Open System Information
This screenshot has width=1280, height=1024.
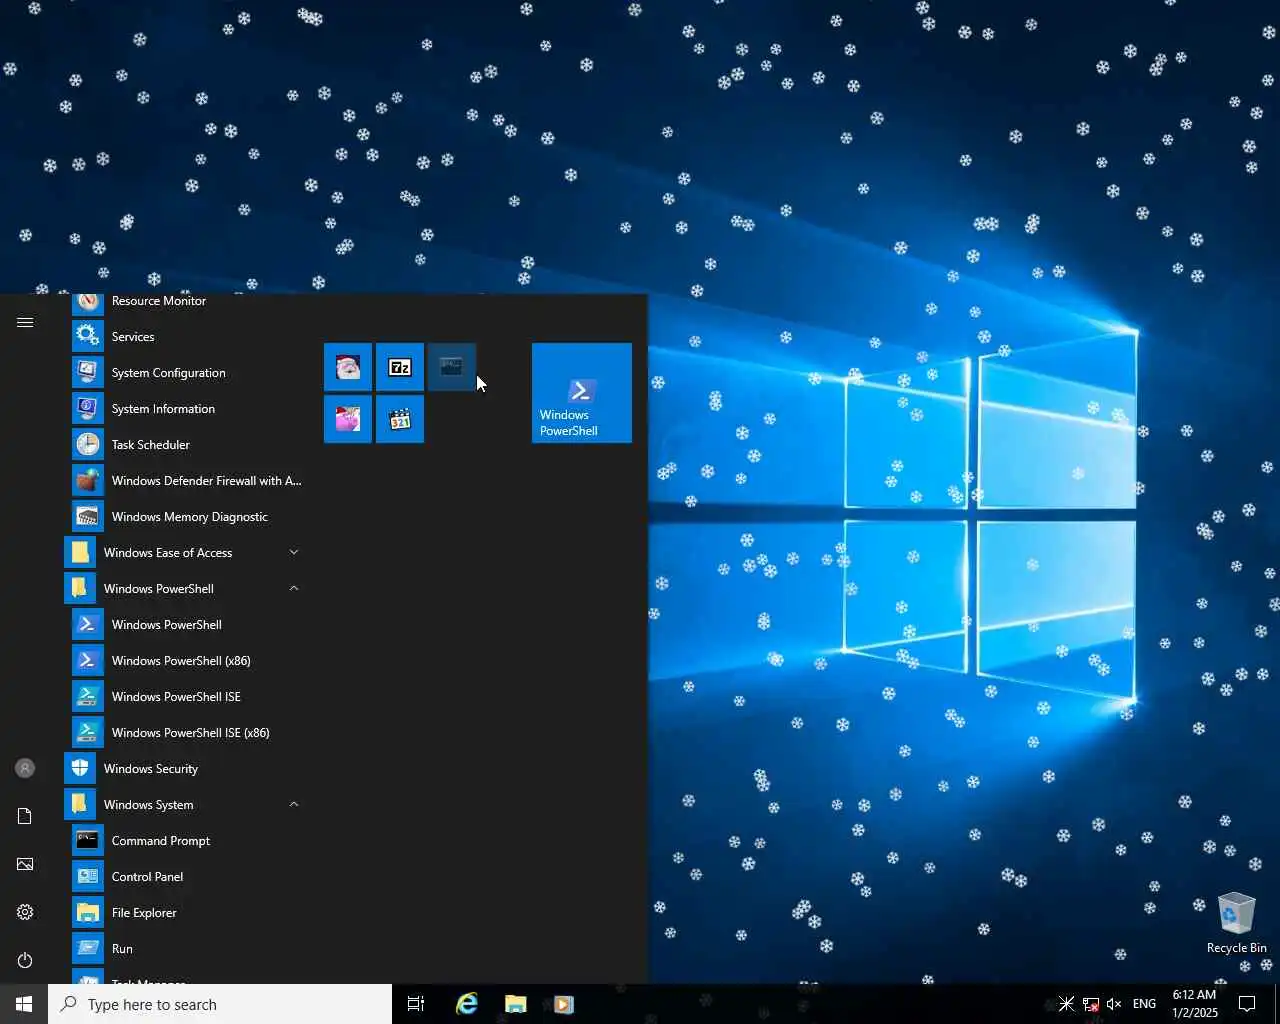click(185, 408)
